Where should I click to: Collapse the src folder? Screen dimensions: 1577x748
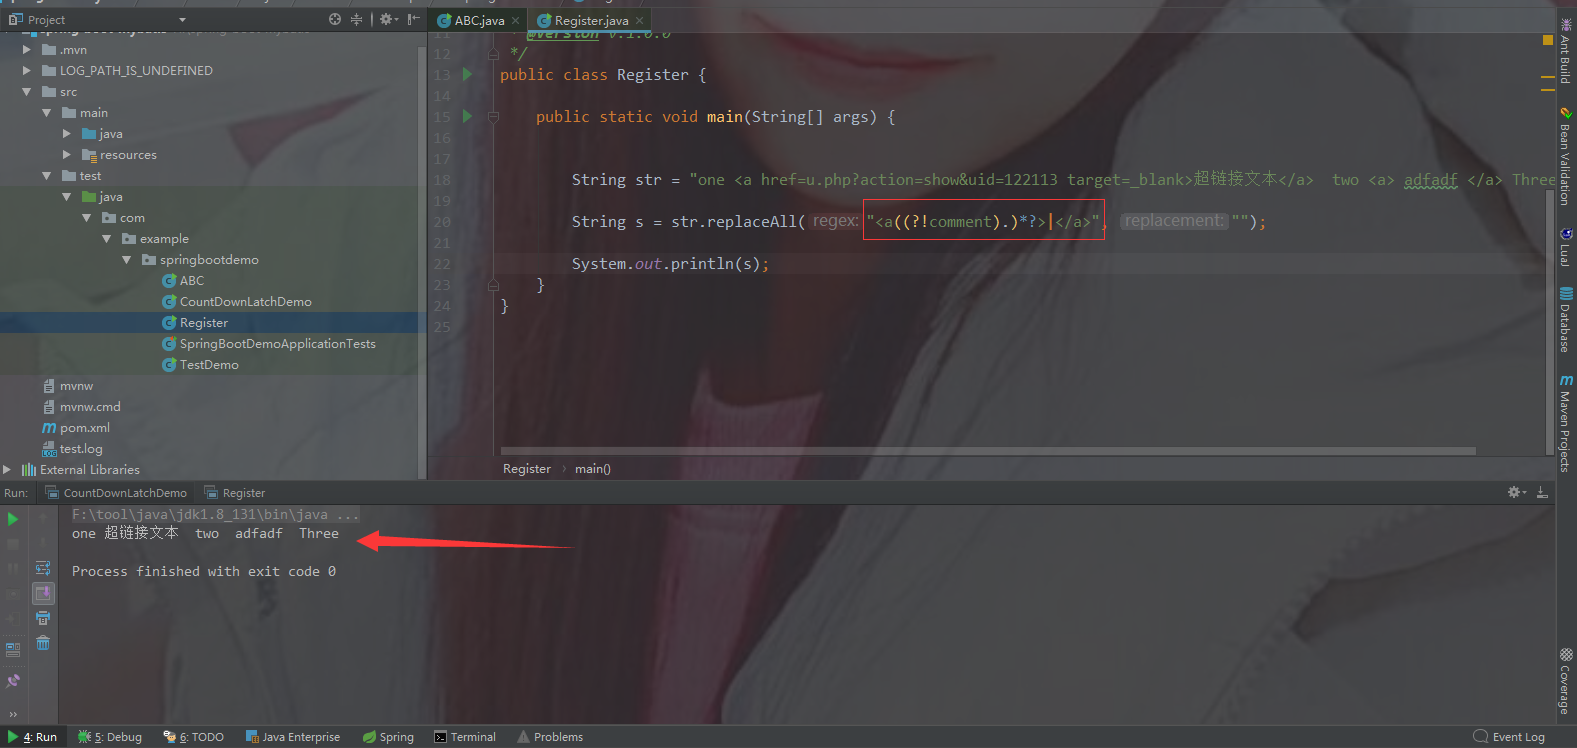[27, 91]
